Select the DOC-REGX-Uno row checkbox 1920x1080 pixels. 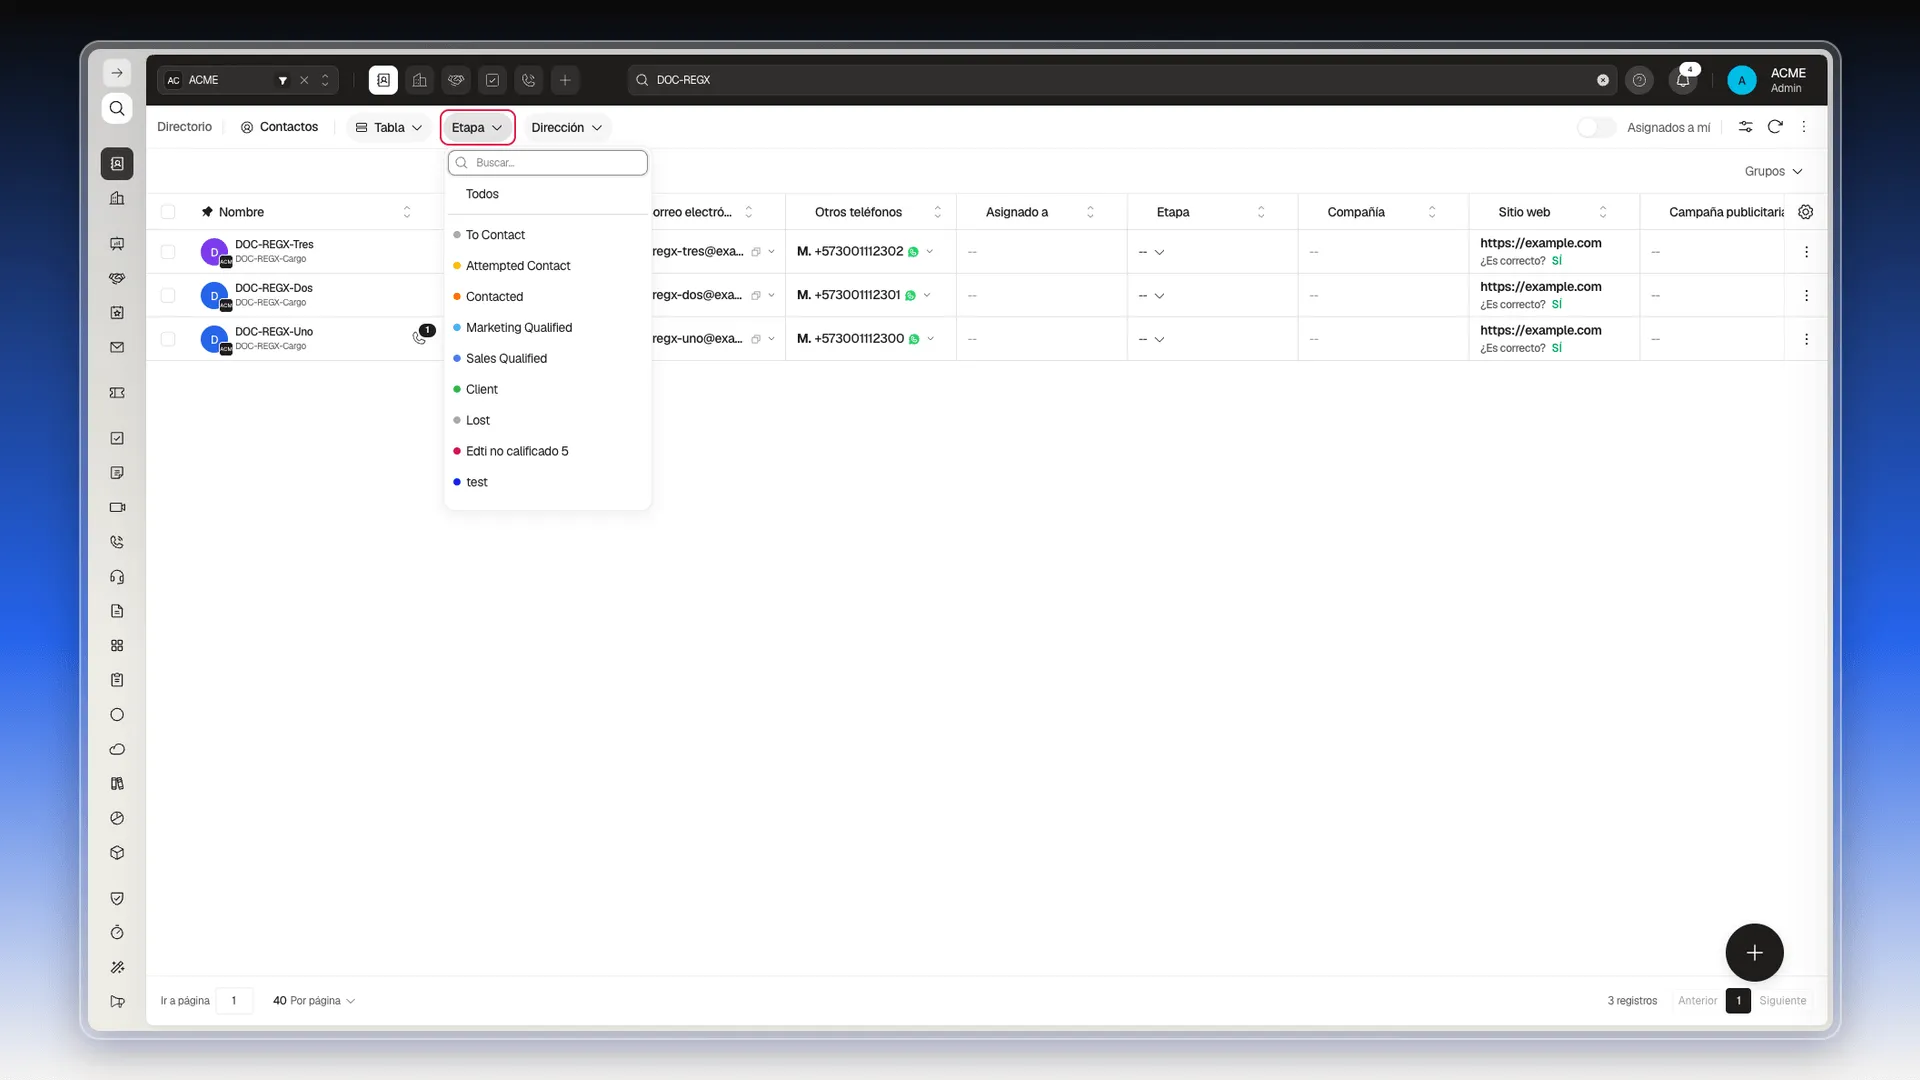coord(168,339)
